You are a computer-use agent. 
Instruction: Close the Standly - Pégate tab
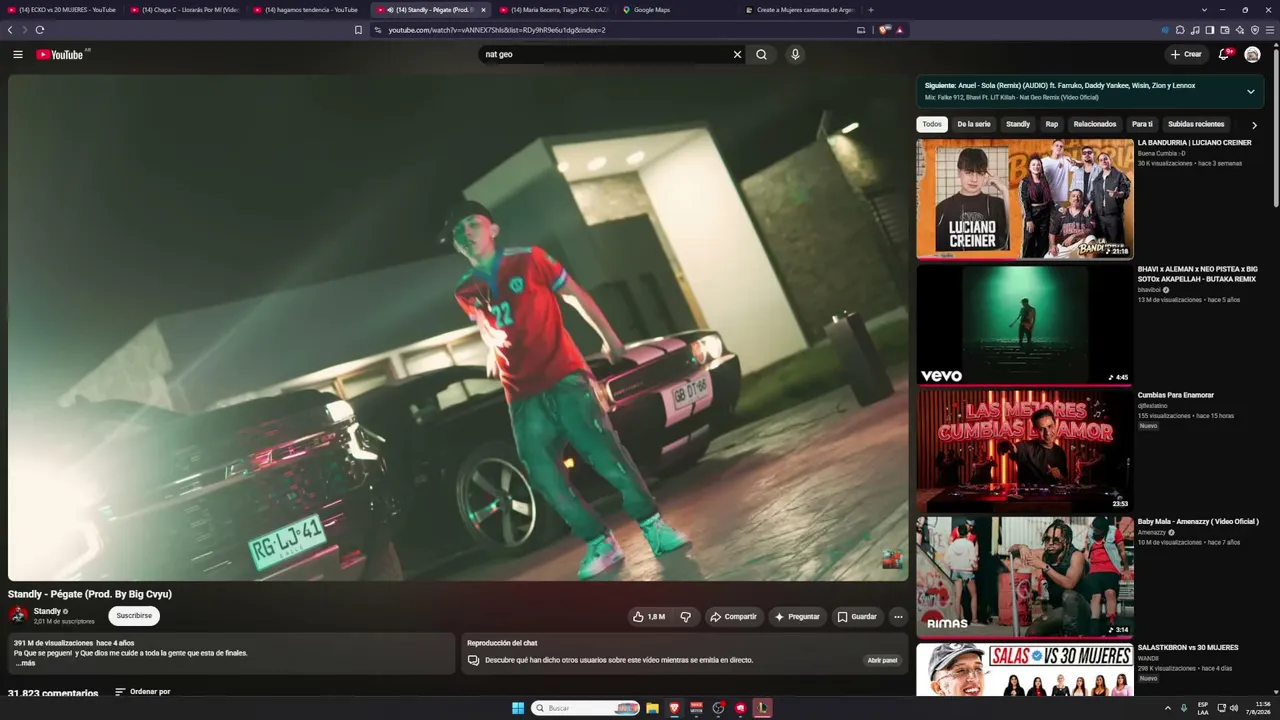483,10
